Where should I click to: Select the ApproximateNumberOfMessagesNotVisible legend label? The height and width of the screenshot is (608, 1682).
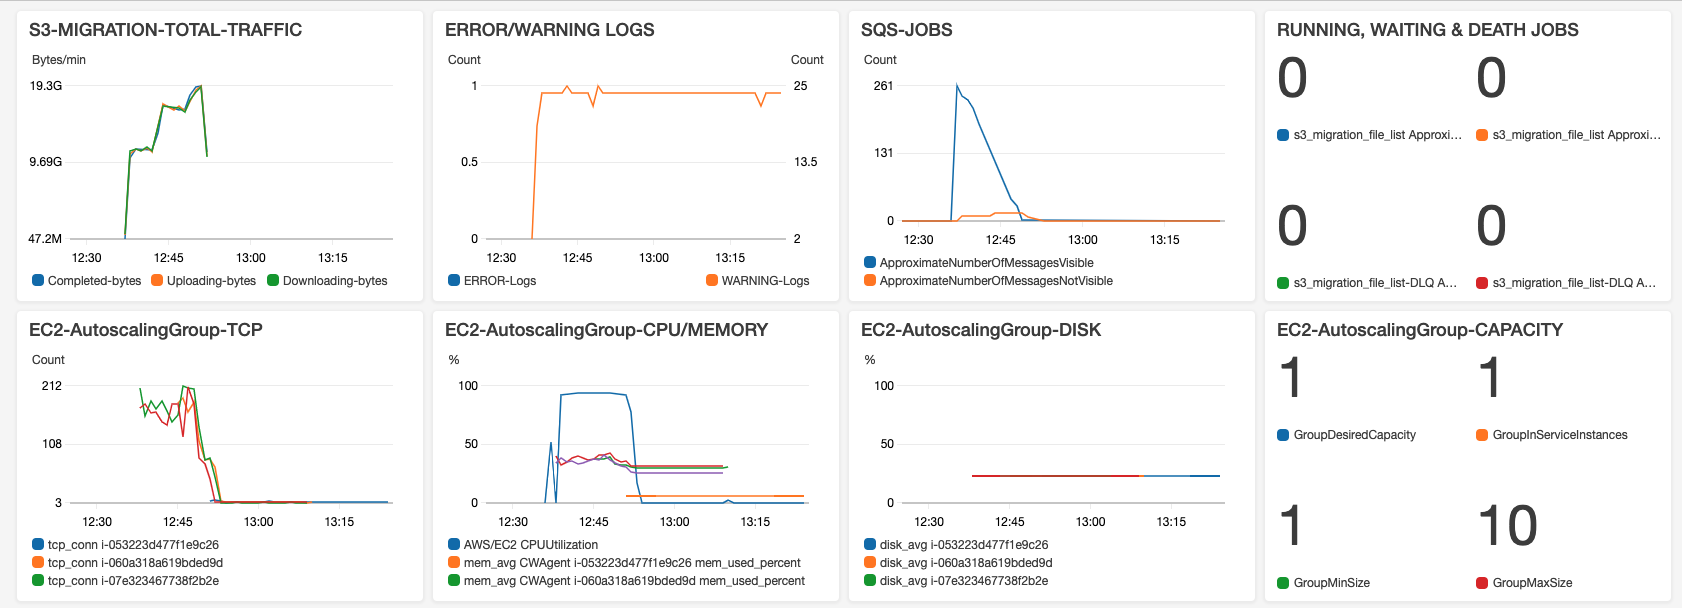pyautogui.click(x=996, y=281)
